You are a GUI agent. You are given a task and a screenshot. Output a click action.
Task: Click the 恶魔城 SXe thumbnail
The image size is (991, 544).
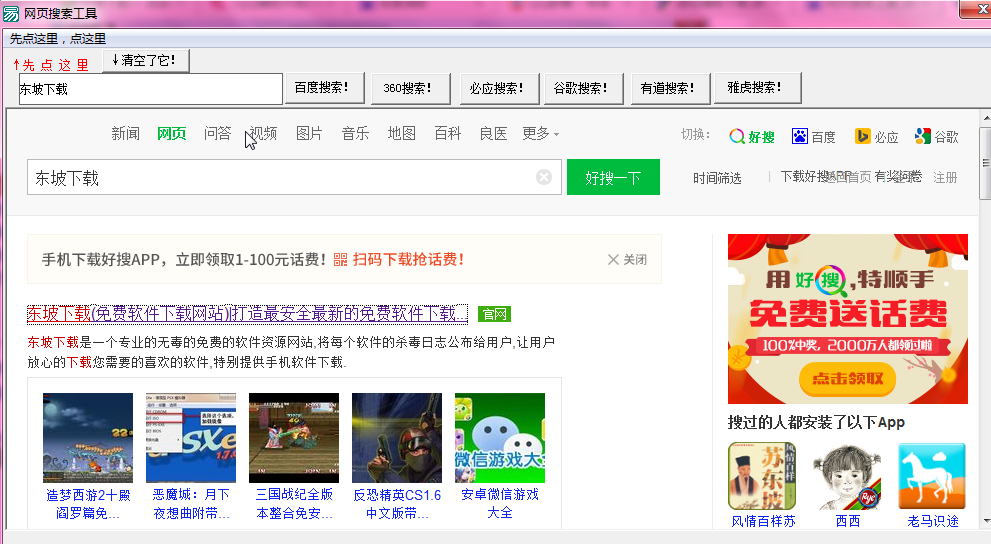point(191,438)
